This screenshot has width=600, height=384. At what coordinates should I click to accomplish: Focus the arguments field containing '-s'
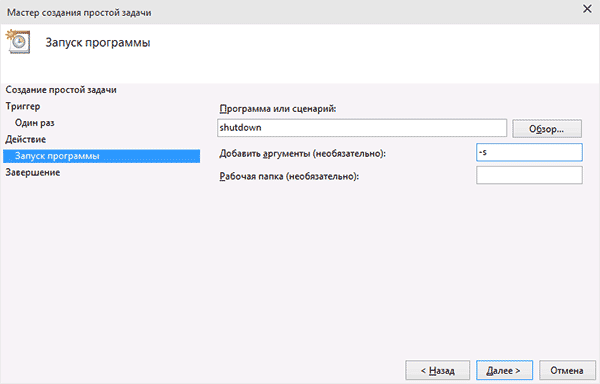[x=529, y=152]
